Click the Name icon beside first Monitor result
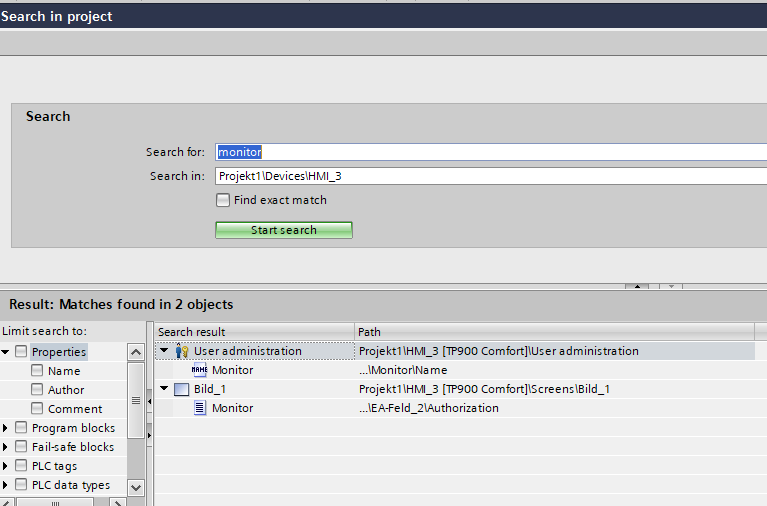Viewport: 767px width, 506px height. click(199, 370)
